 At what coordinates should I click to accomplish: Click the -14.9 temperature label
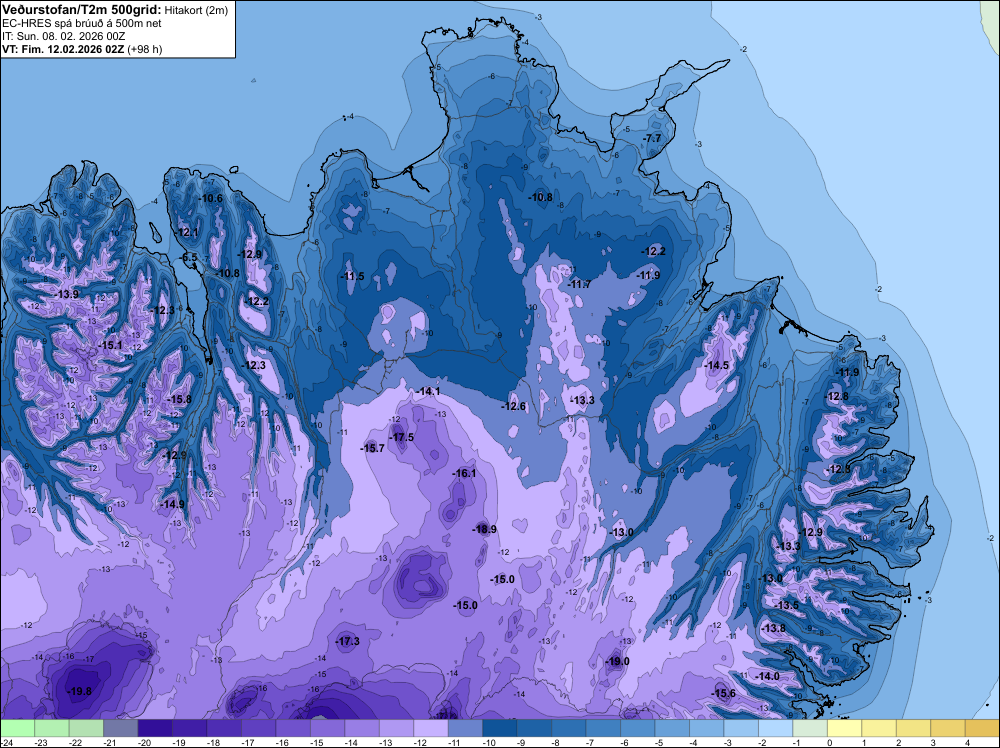coord(172,504)
